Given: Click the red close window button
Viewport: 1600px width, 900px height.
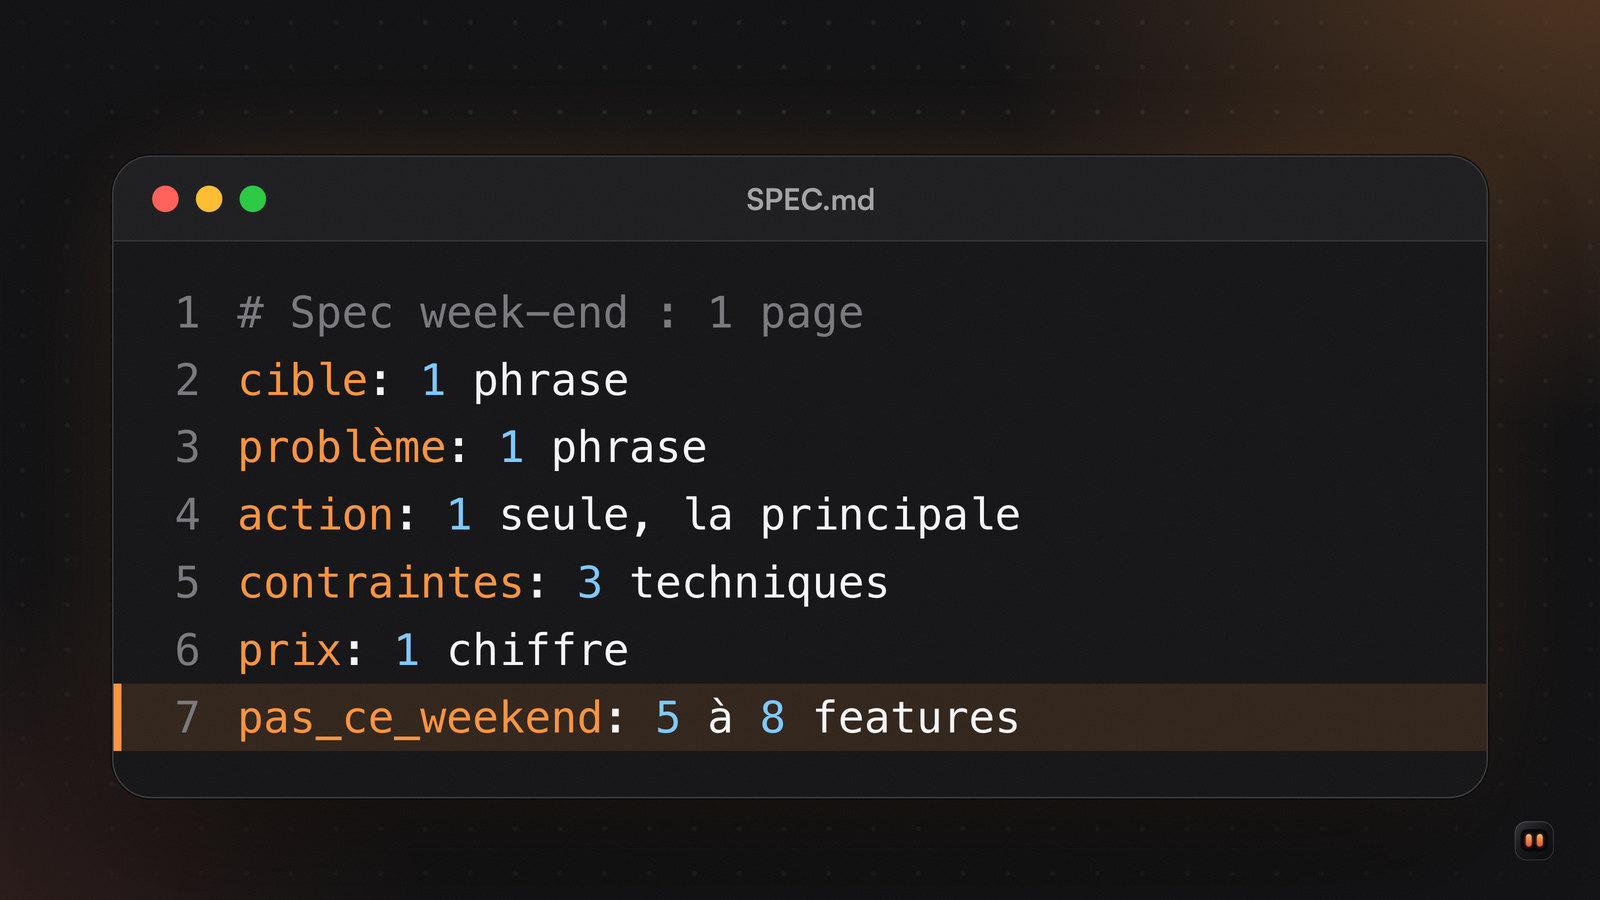Looking at the screenshot, I should 165,199.
